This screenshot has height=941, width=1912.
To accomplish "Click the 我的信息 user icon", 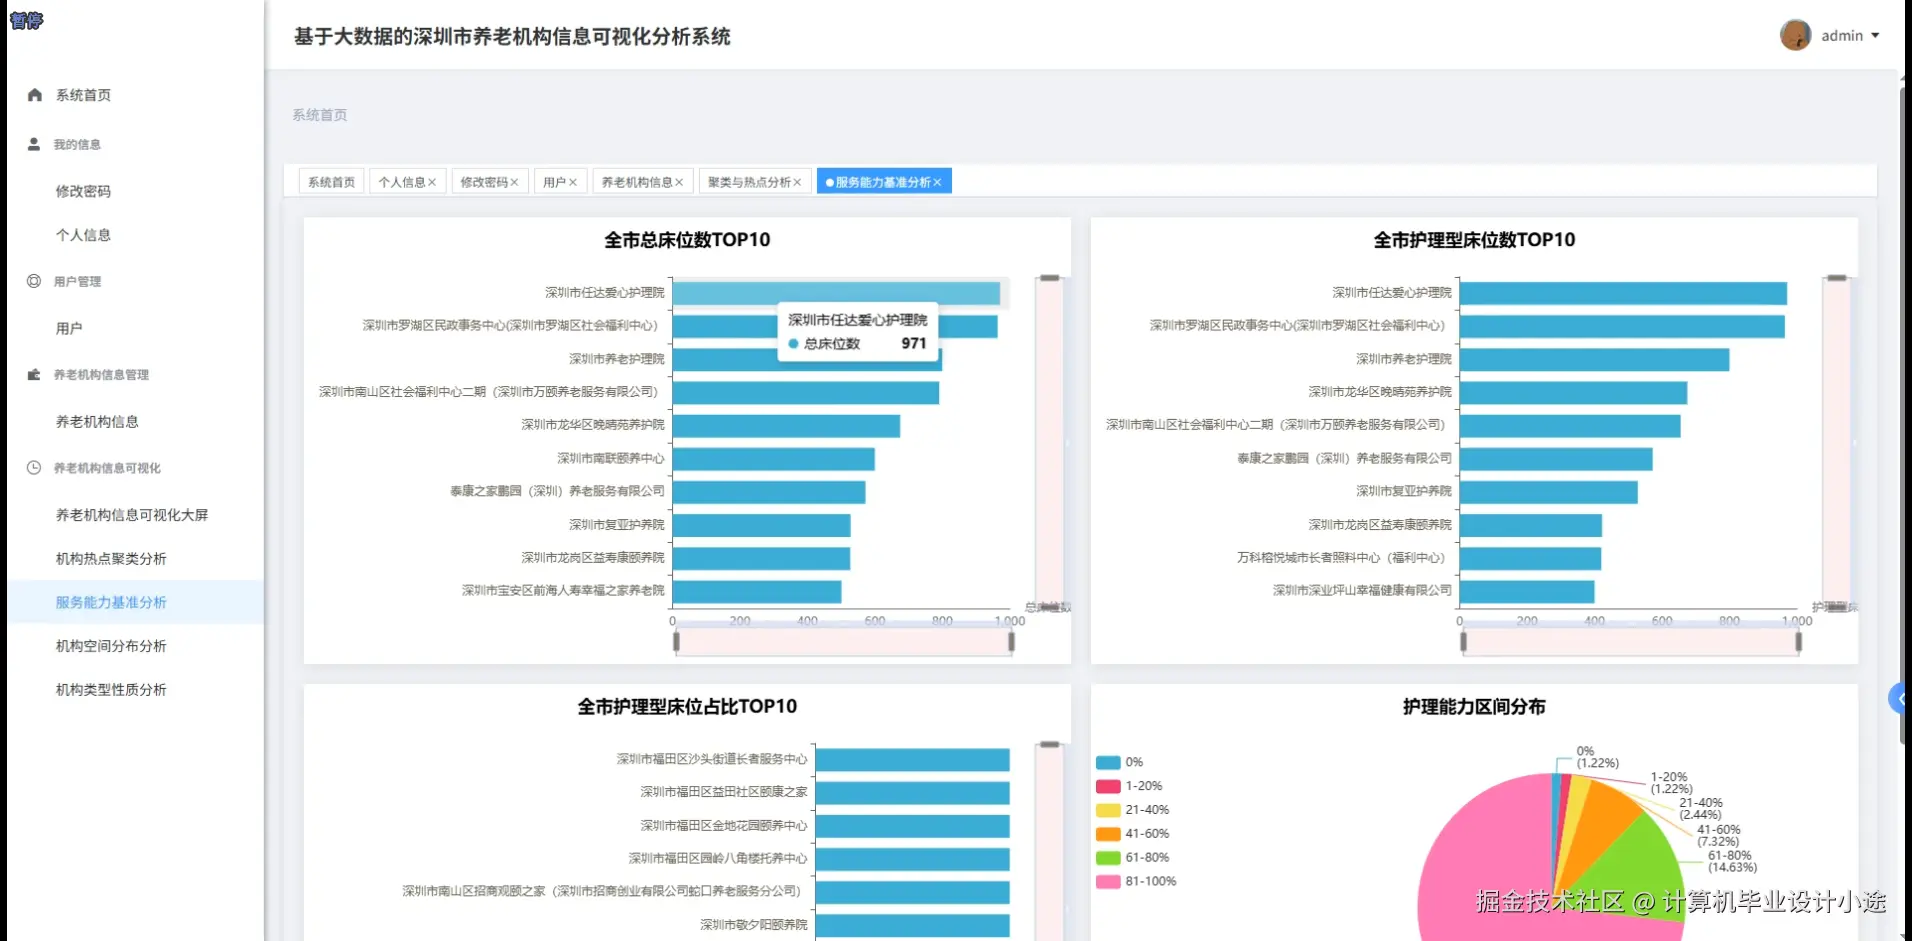I will [x=33, y=143].
